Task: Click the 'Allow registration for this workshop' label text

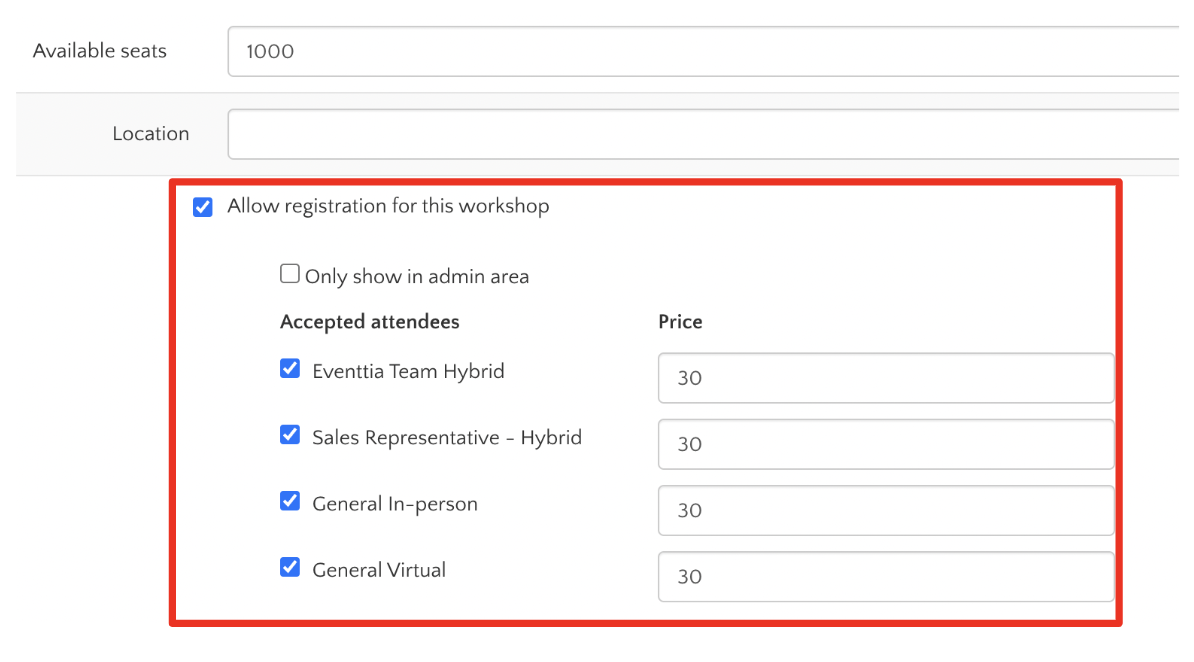Action: (x=388, y=206)
